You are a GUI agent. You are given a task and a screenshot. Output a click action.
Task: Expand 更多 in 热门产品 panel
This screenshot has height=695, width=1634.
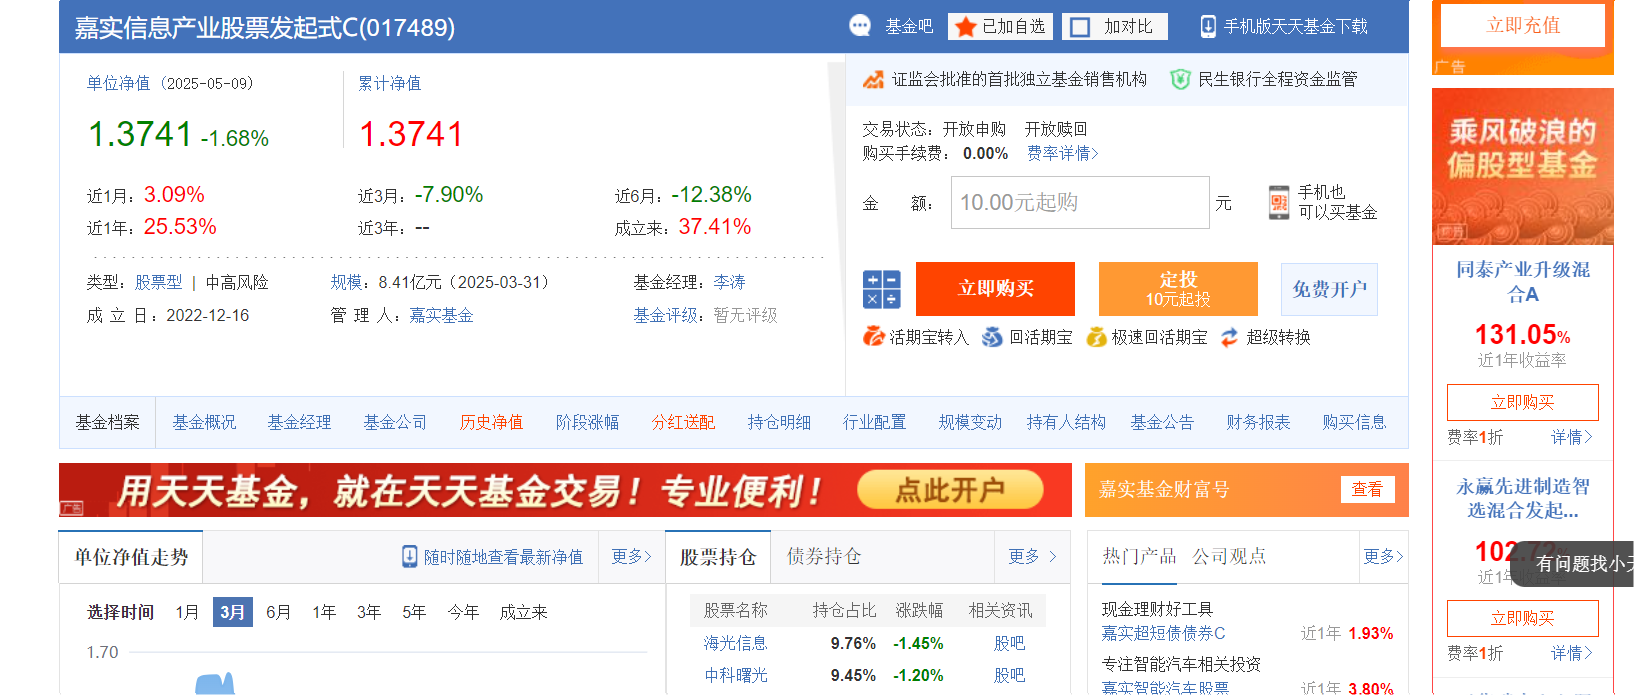1383,556
